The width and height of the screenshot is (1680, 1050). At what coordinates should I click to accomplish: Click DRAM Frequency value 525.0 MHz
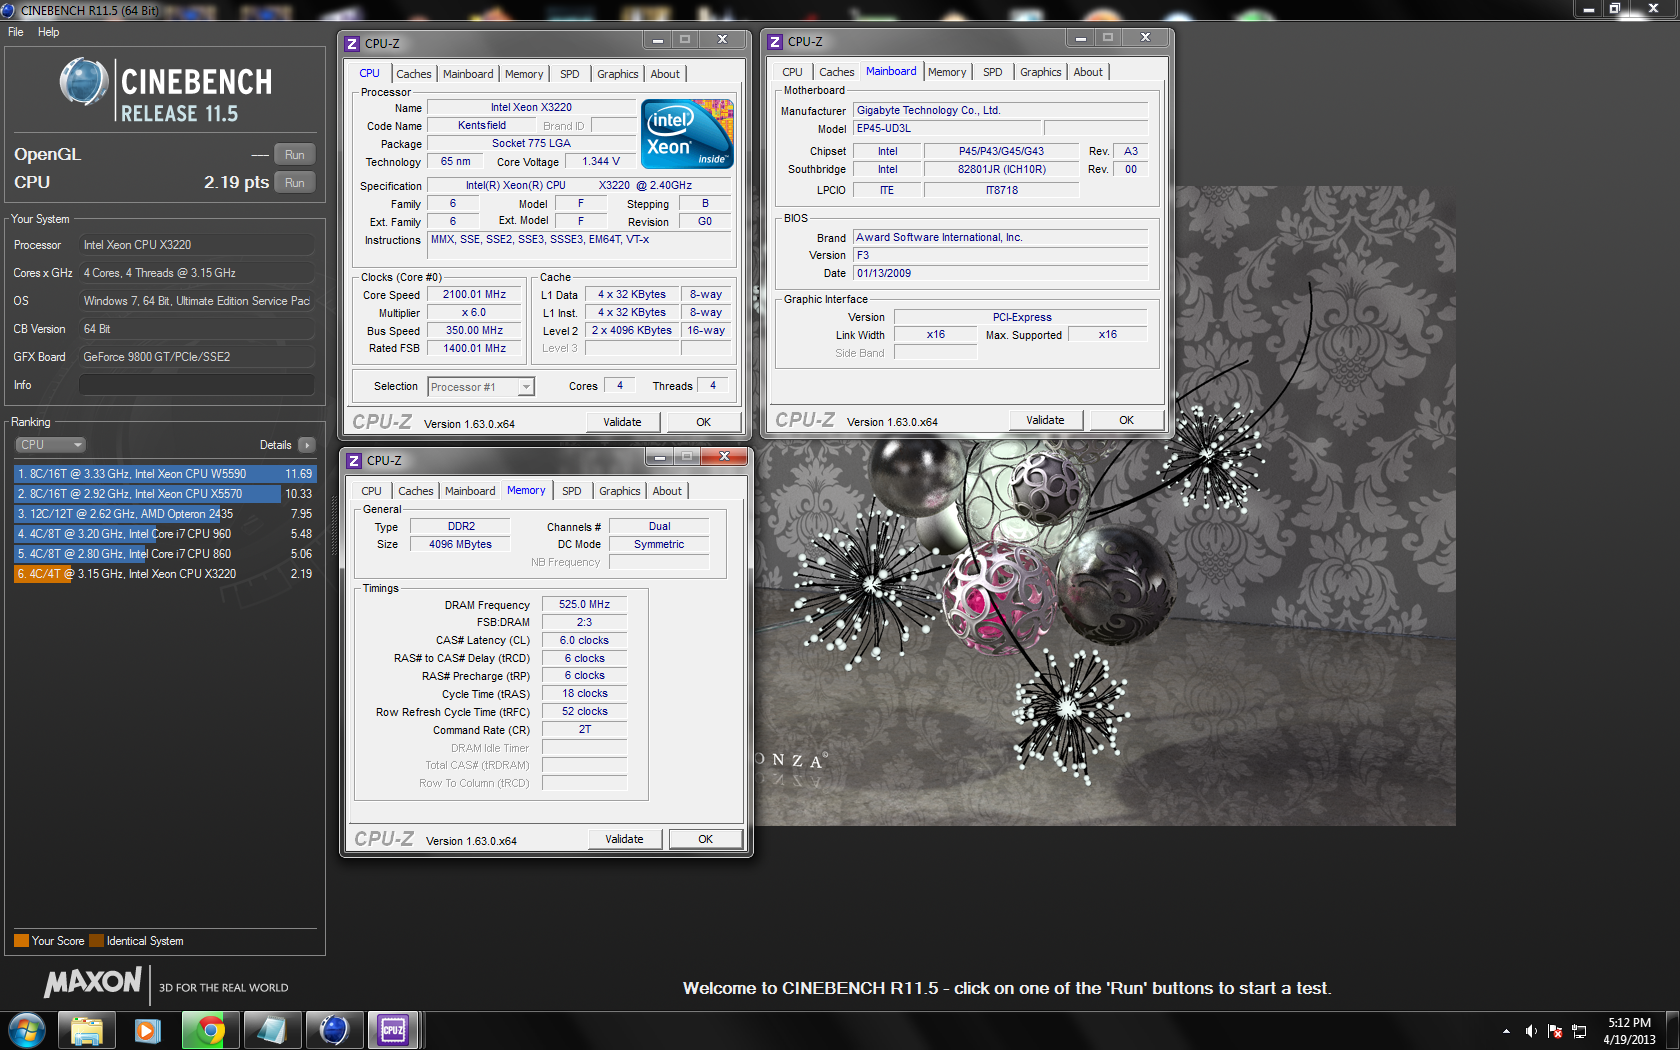tap(584, 604)
